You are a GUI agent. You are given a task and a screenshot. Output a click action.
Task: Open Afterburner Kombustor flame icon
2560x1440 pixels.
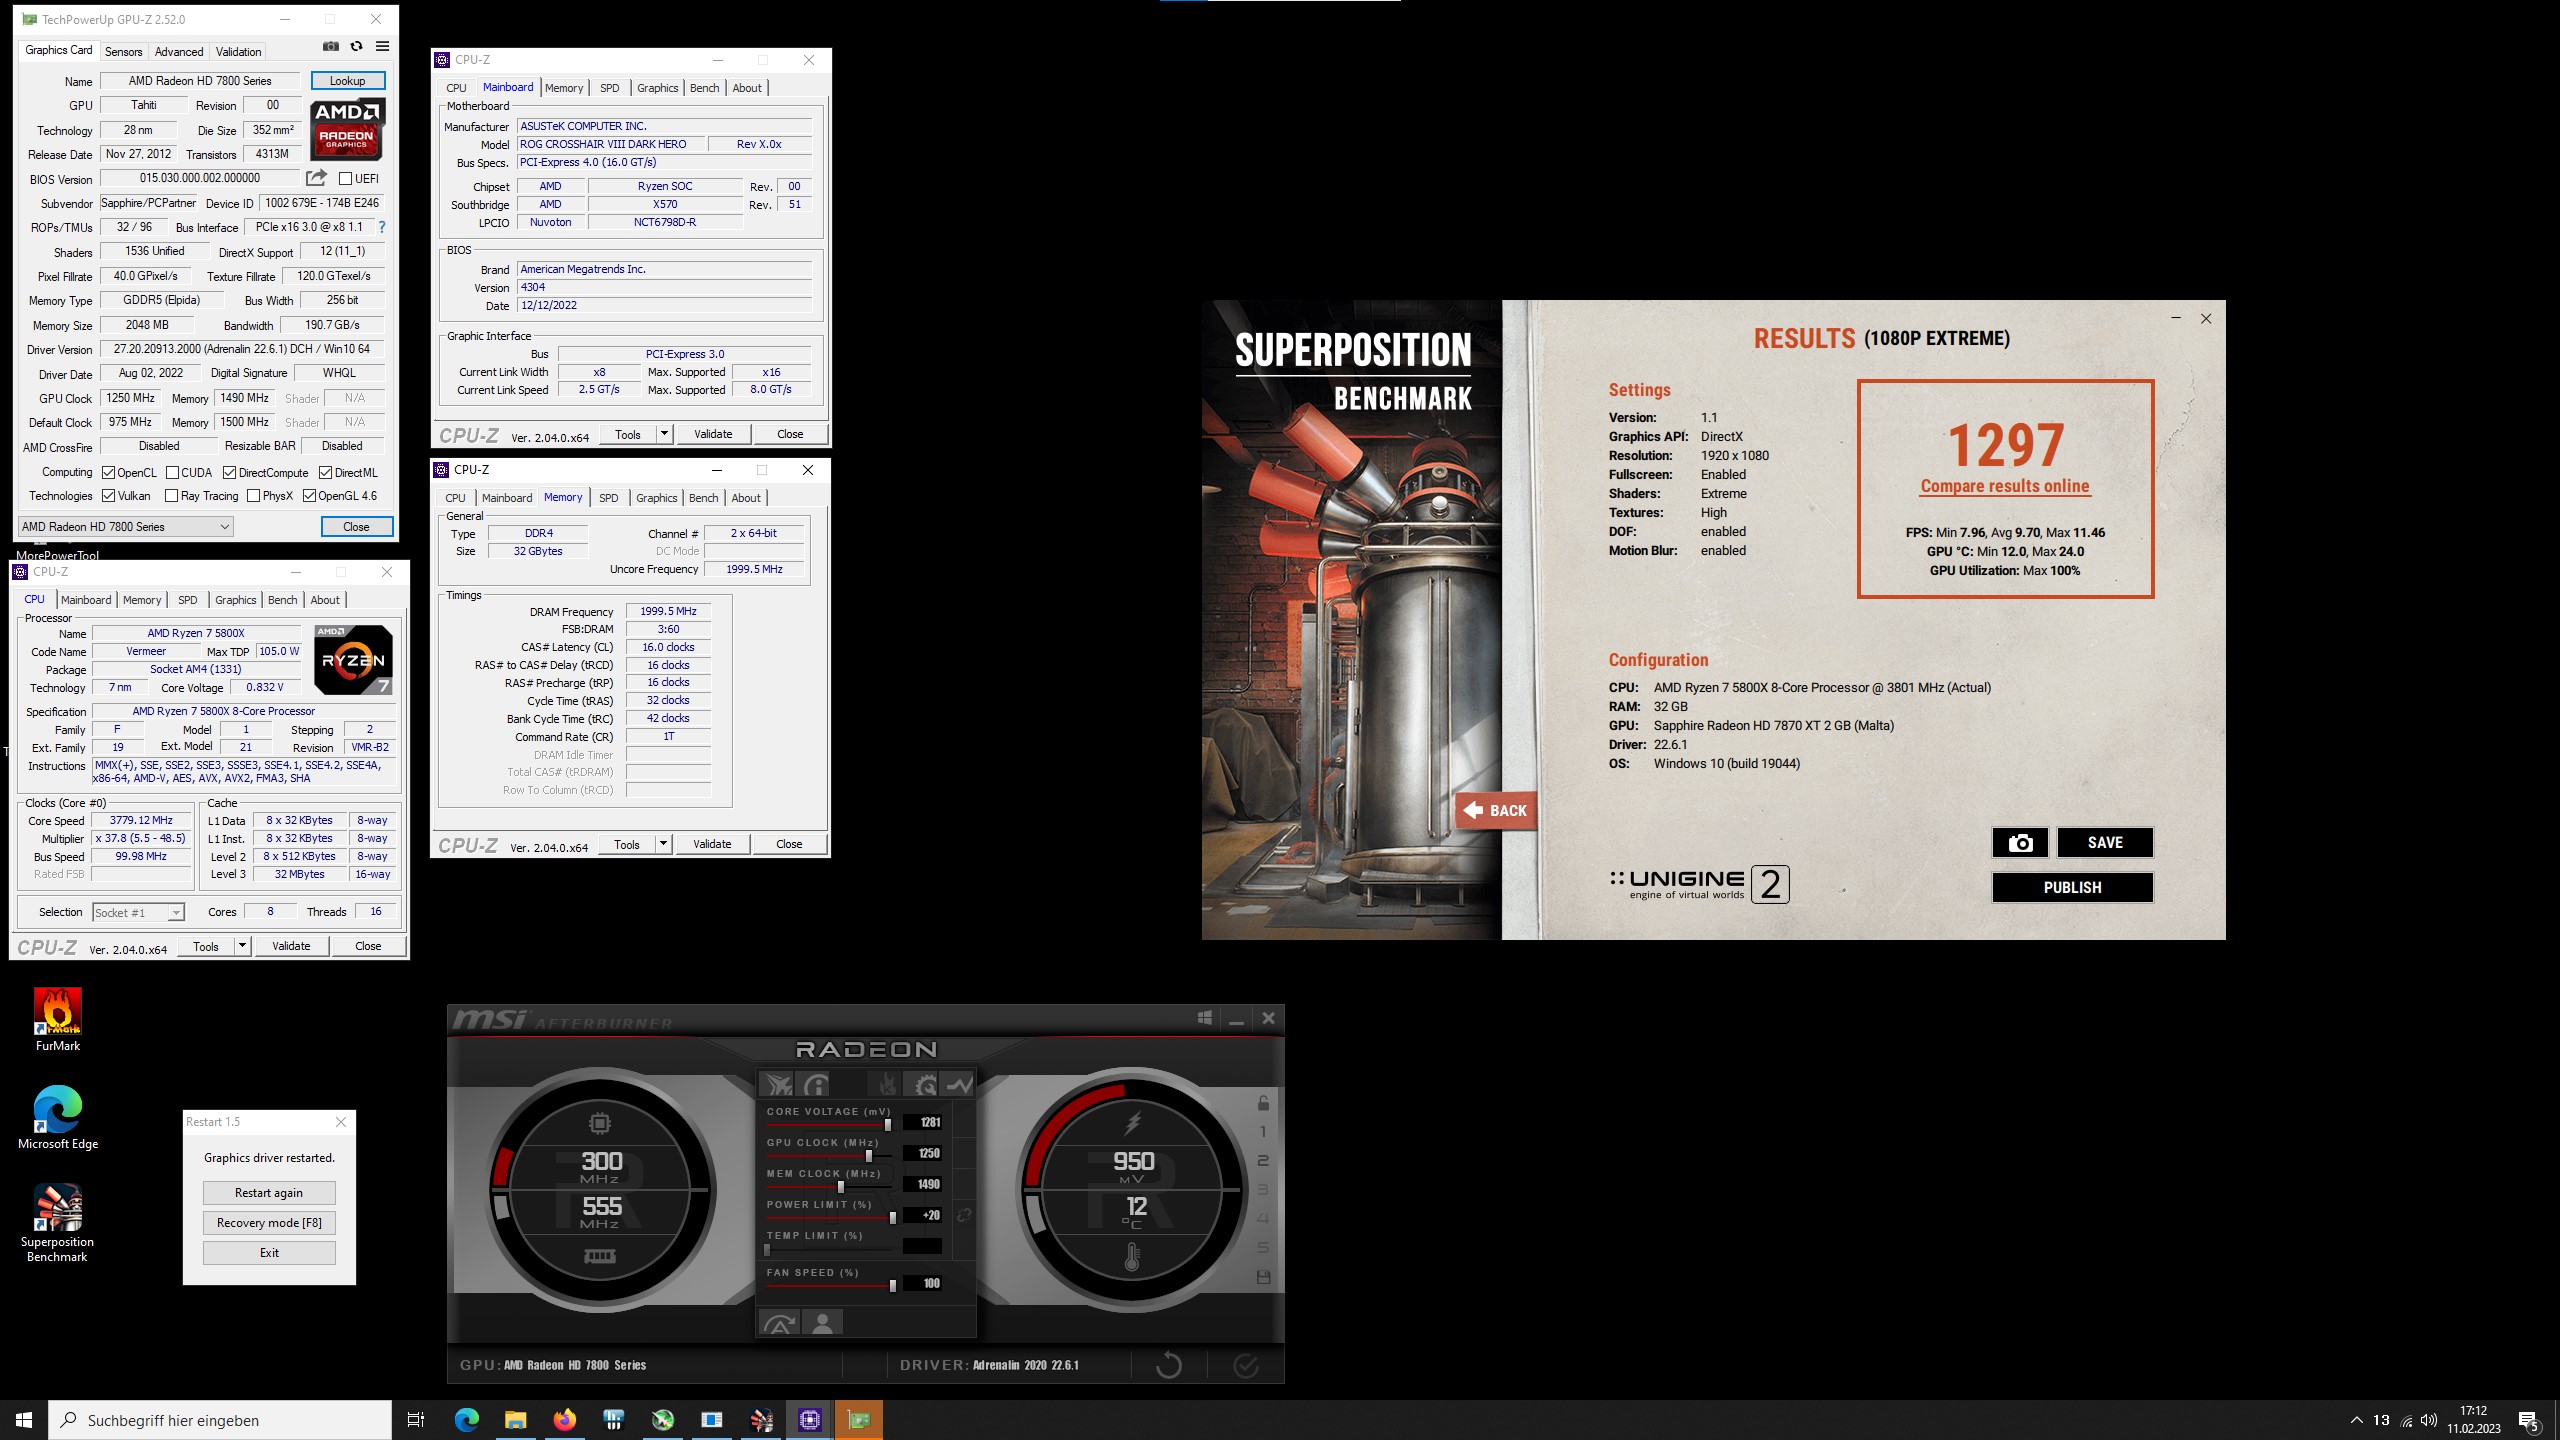click(x=886, y=1084)
